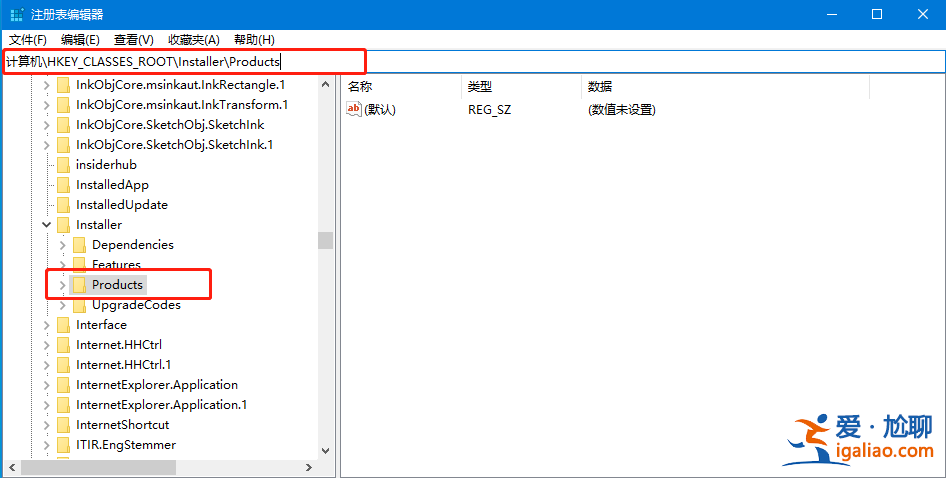Click the ITIR.EngStemmer folder icon

(x=63, y=445)
